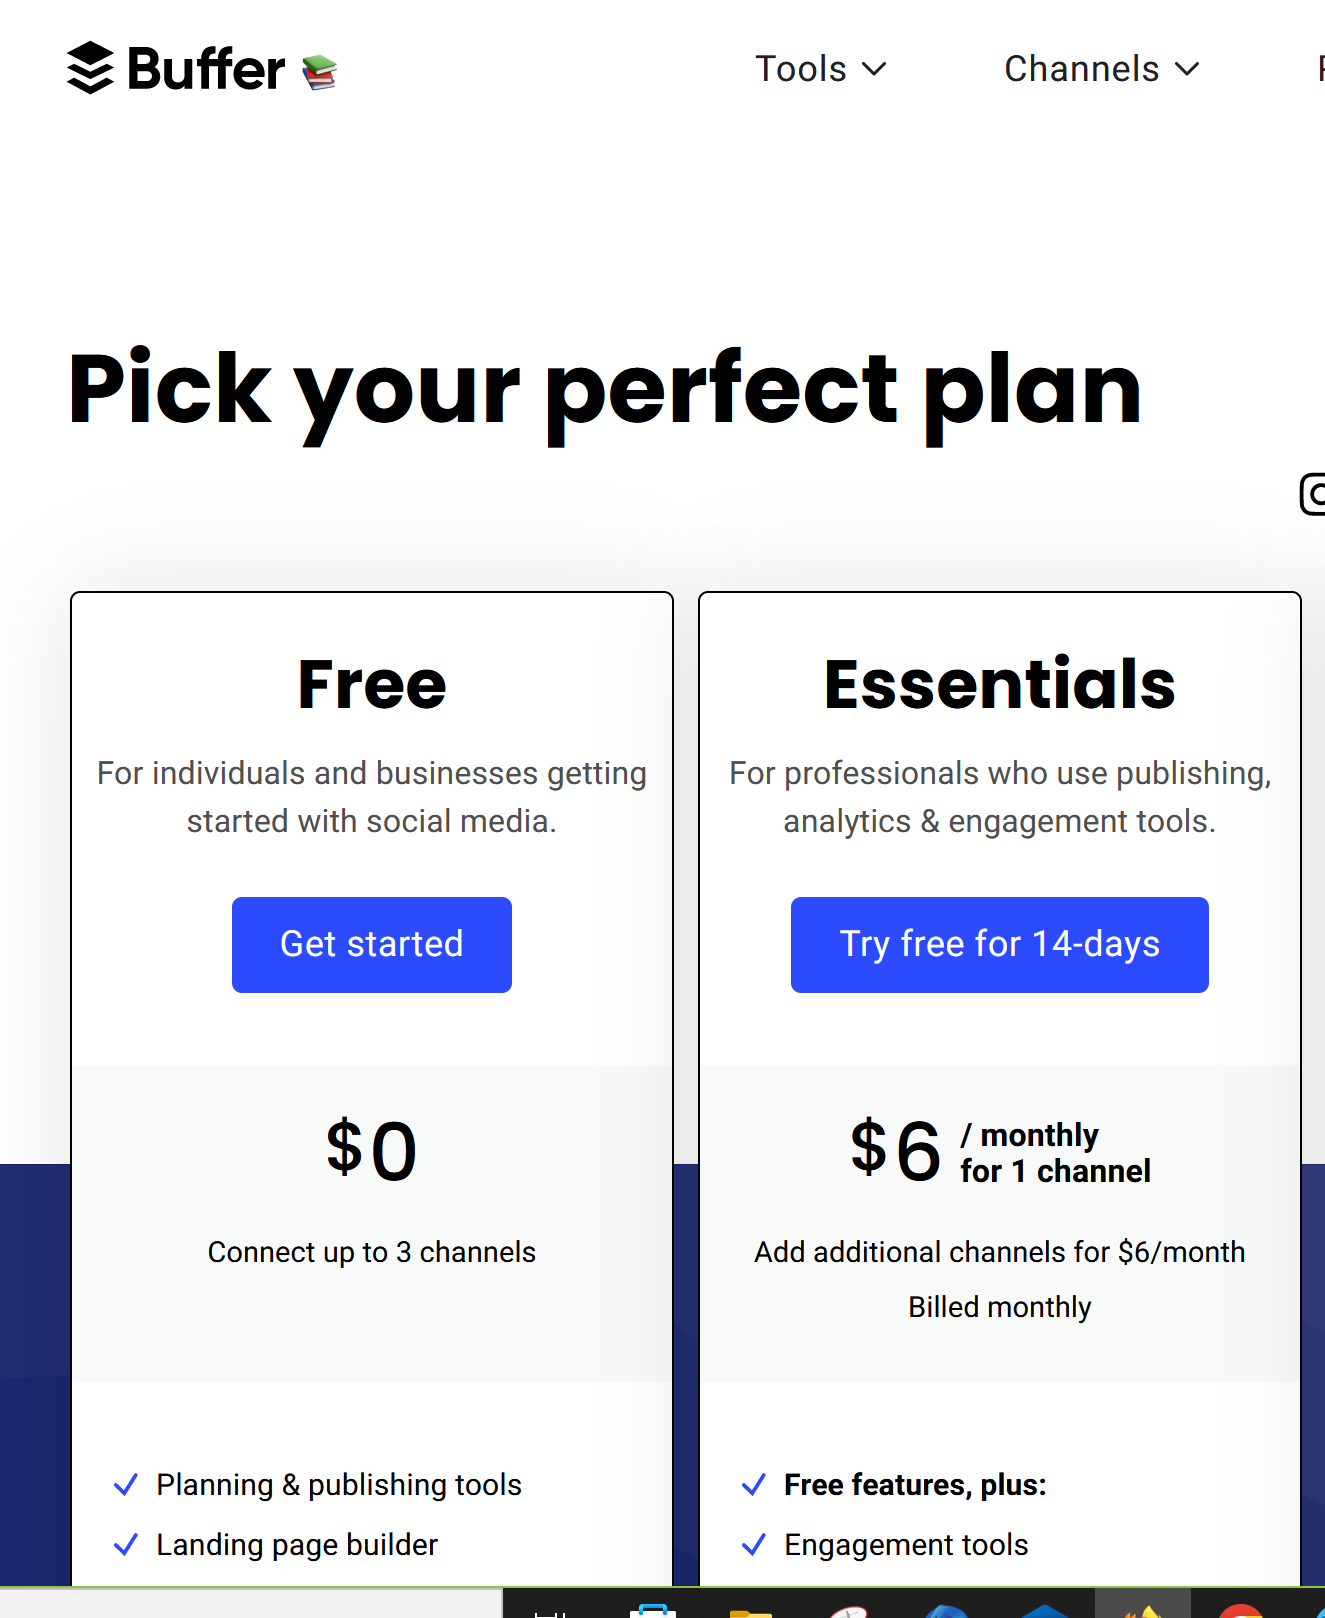Click checkmark beside Landing page builder
The height and width of the screenshot is (1618, 1325).
(x=126, y=1545)
